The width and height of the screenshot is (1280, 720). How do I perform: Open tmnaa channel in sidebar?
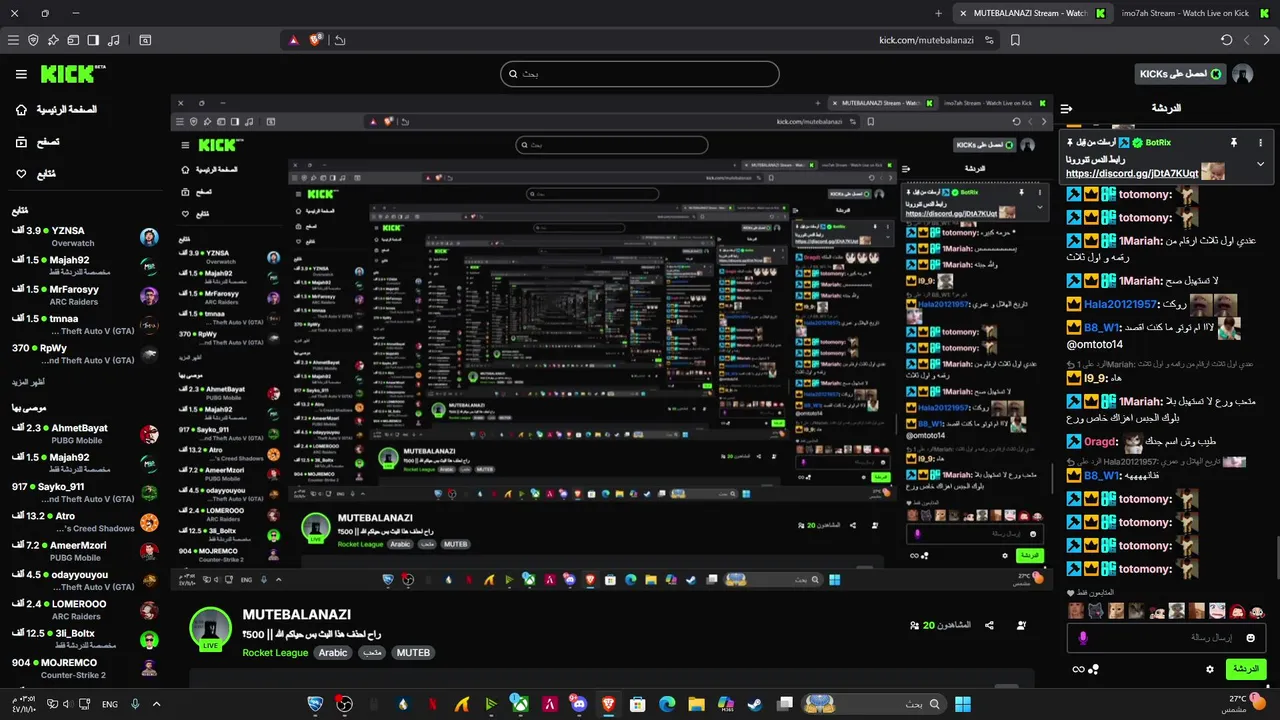[85, 324]
